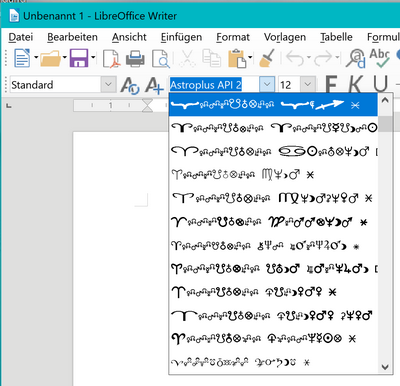400x386 pixels.
Task: Click the New document icon
Action: (x=22, y=58)
